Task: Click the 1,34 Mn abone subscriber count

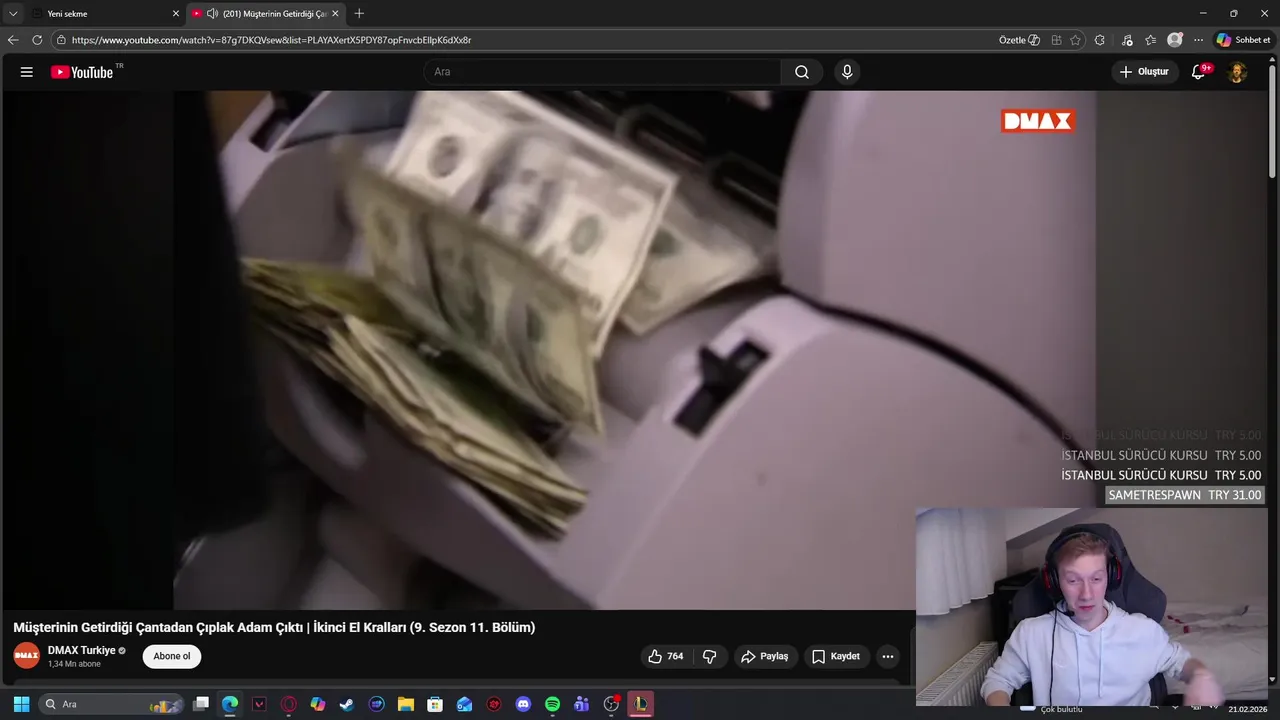Action: pos(75,664)
